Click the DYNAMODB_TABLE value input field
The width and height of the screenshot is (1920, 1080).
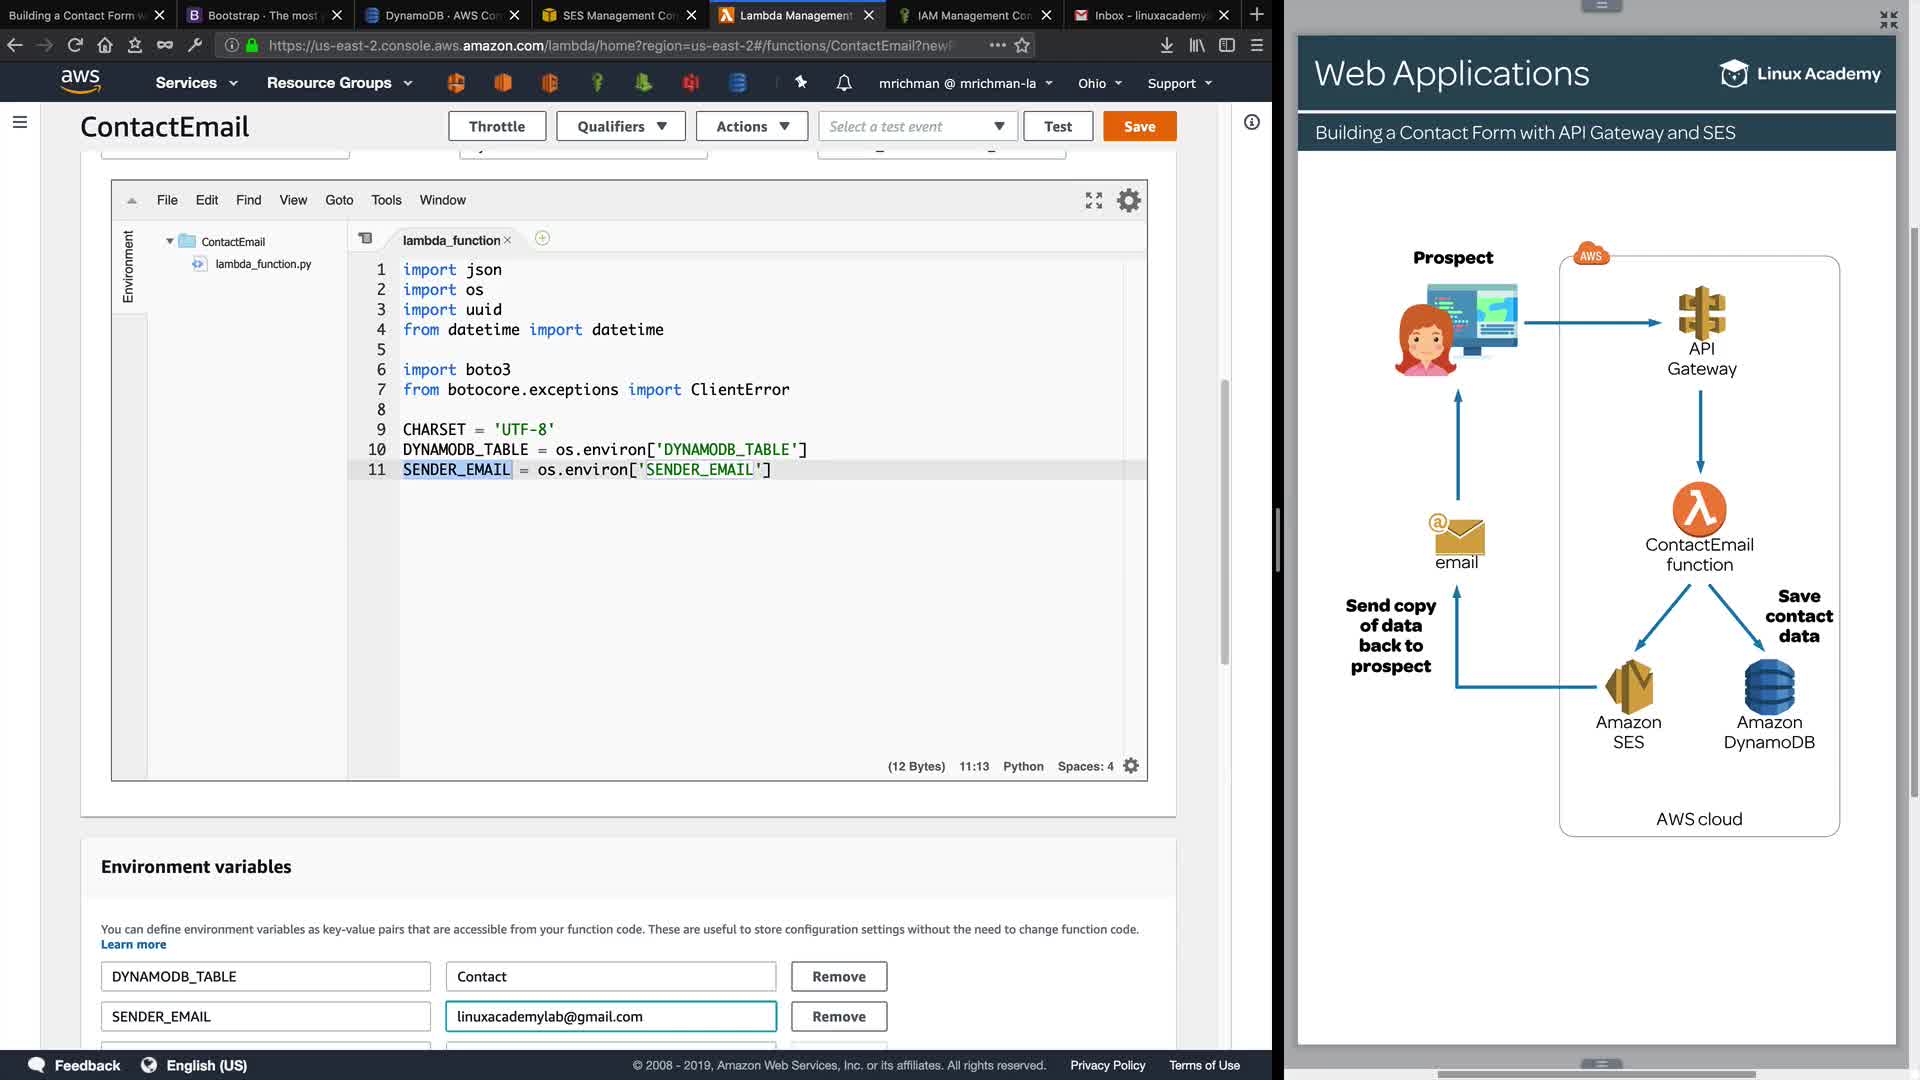(x=610, y=976)
